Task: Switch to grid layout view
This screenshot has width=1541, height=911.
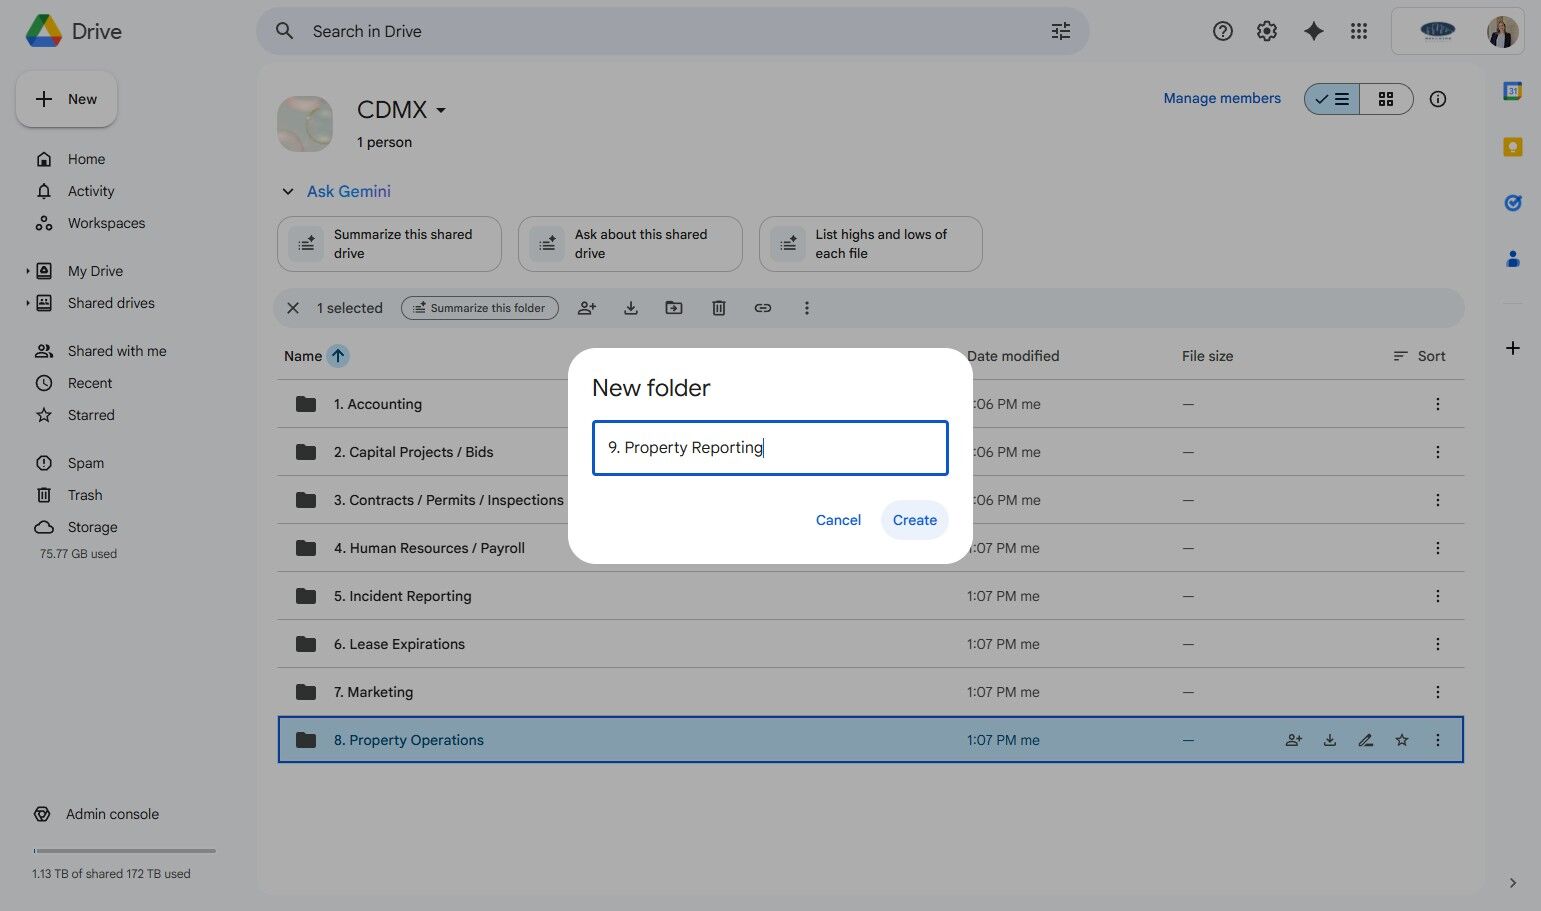Action: click(x=1386, y=99)
